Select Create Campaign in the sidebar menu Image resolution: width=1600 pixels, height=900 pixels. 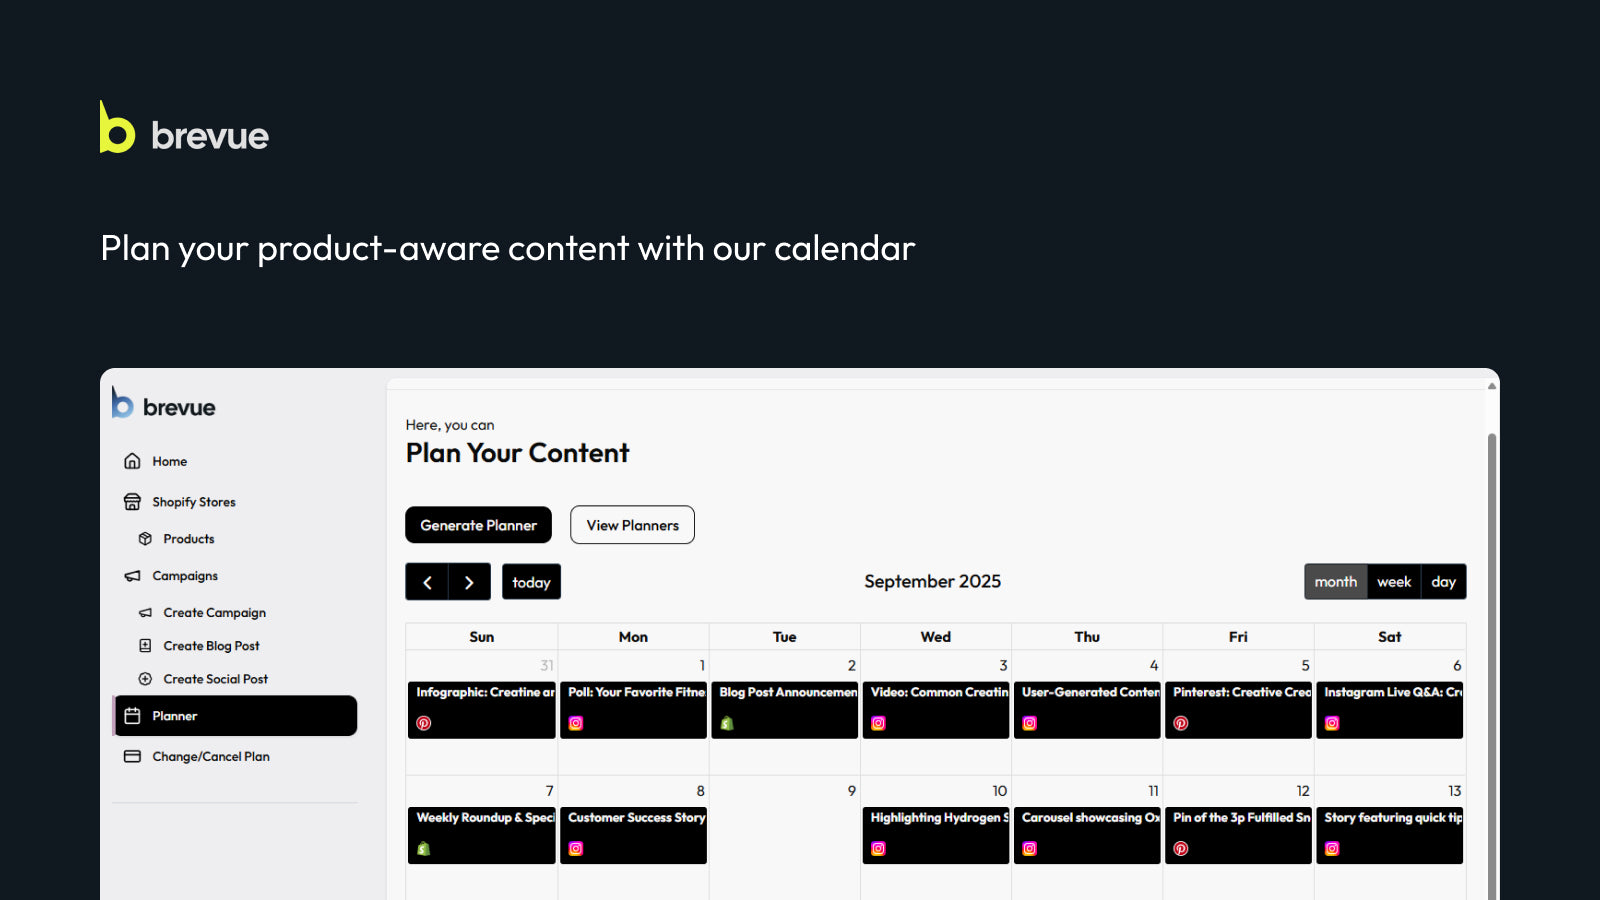tap(214, 612)
